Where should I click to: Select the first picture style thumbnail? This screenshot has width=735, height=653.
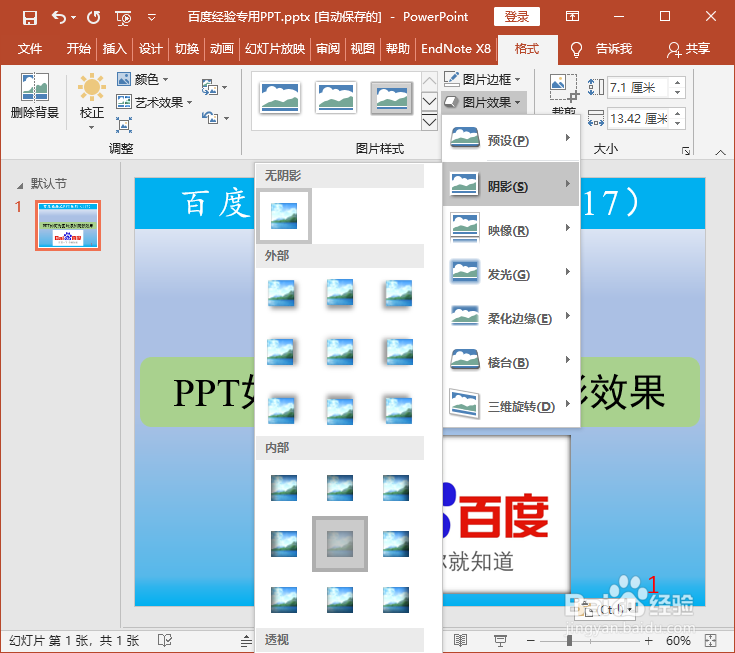pos(280,98)
